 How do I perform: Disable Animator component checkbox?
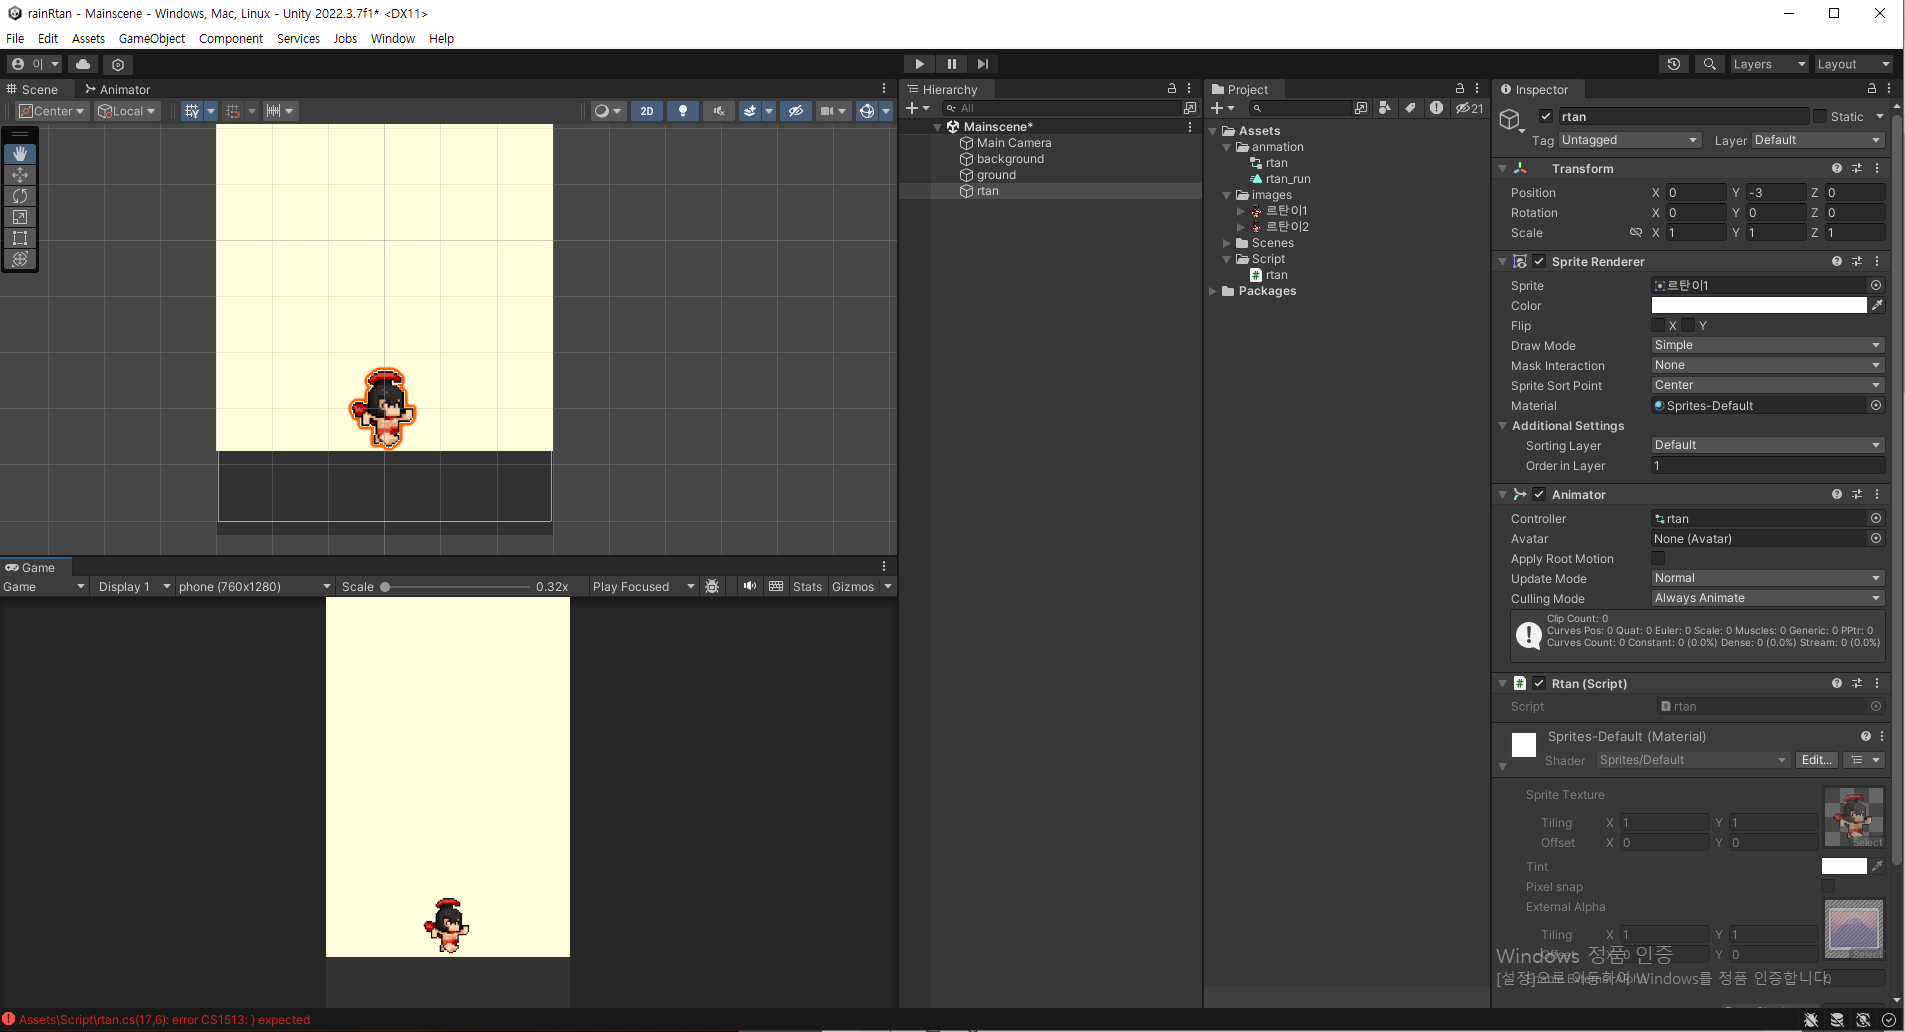pos(1540,495)
